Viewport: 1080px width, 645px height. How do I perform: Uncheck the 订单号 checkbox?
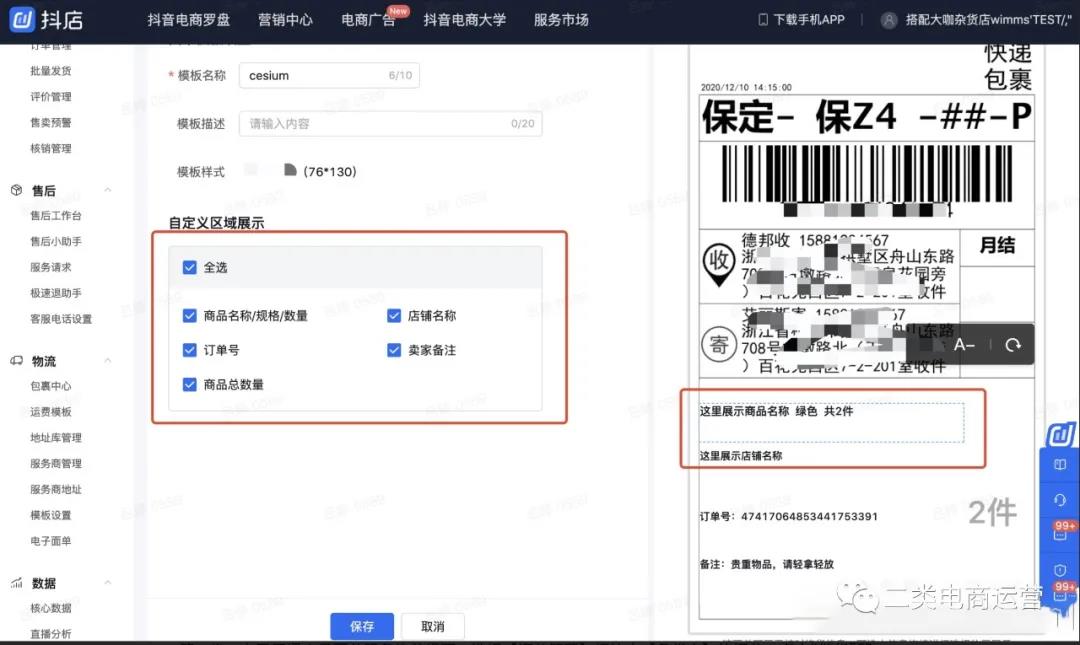pos(190,350)
